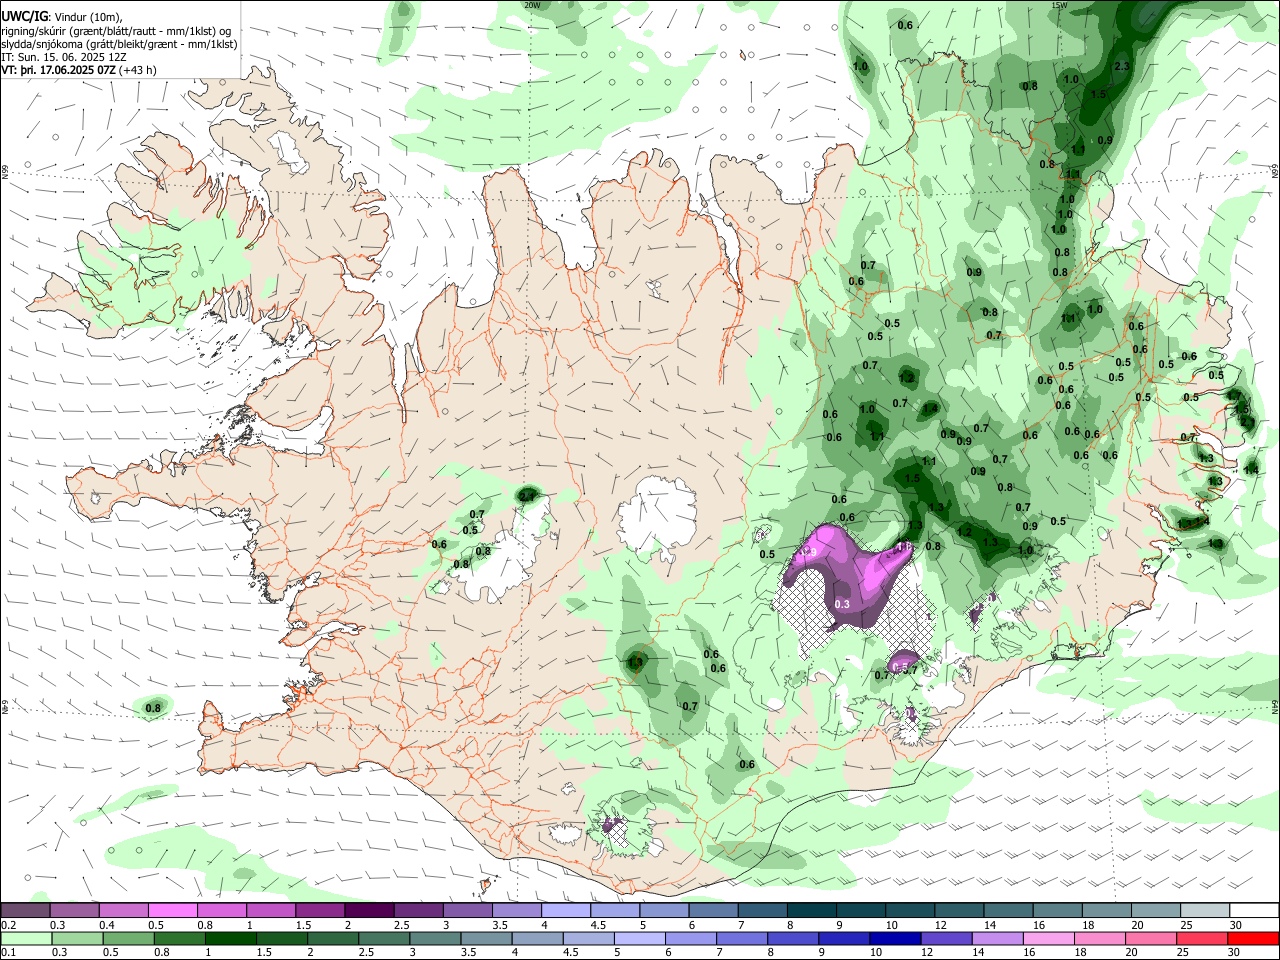Pick dark purple upper legend swatch between 2 and 2.5
The height and width of the screenshot is (960, 1280).
tap(369, 911)
